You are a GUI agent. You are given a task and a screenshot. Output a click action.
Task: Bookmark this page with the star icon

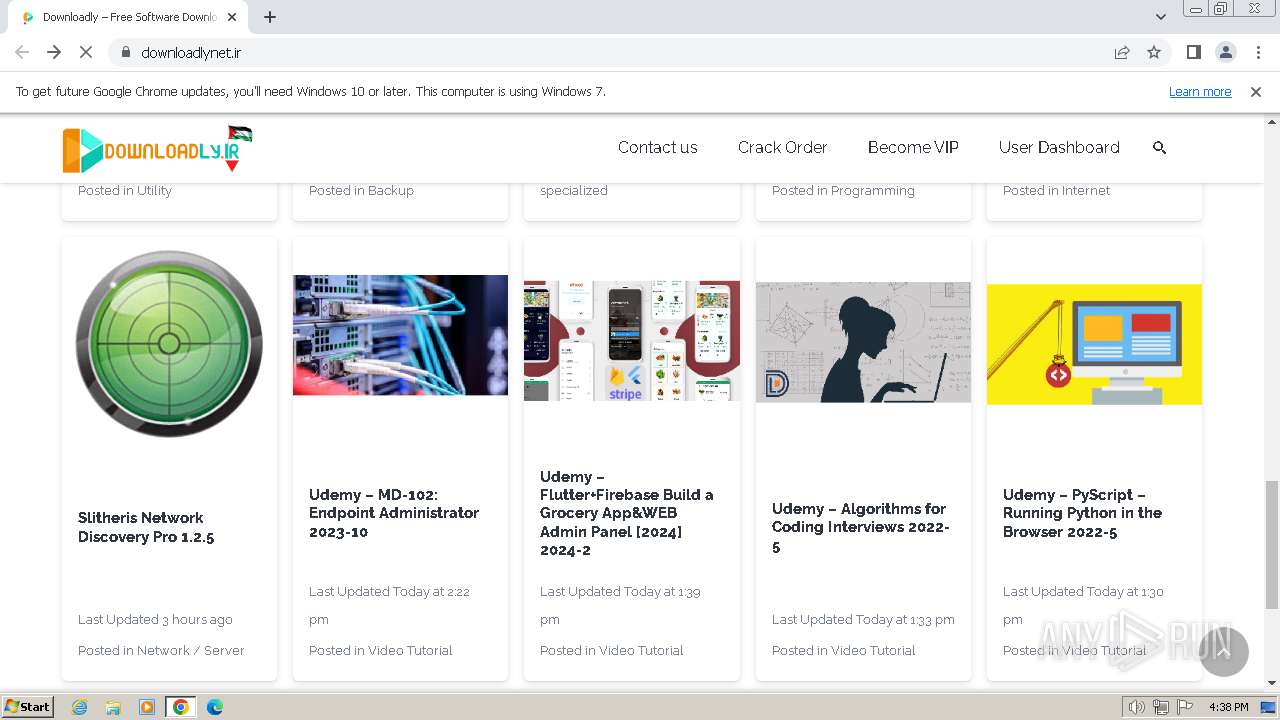pos(1154,52)
